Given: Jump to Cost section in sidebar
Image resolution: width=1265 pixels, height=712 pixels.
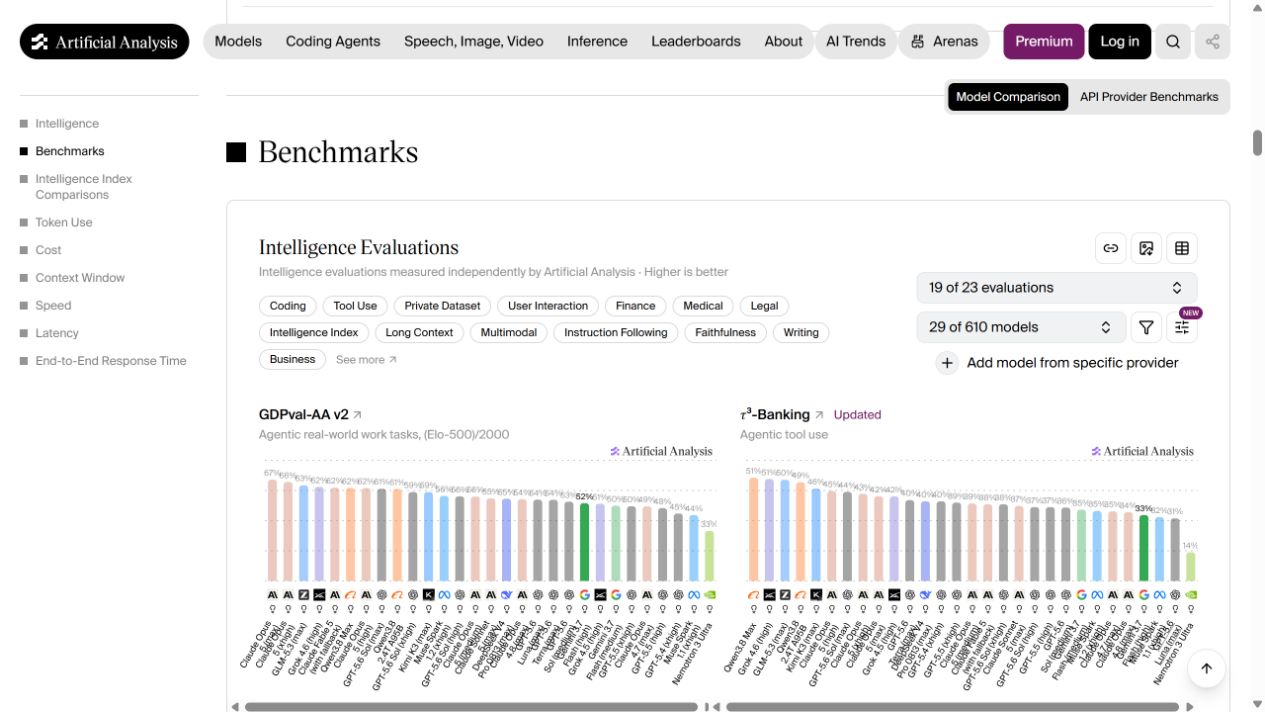Looking at the screenshot, I should (x=48, y=250).
